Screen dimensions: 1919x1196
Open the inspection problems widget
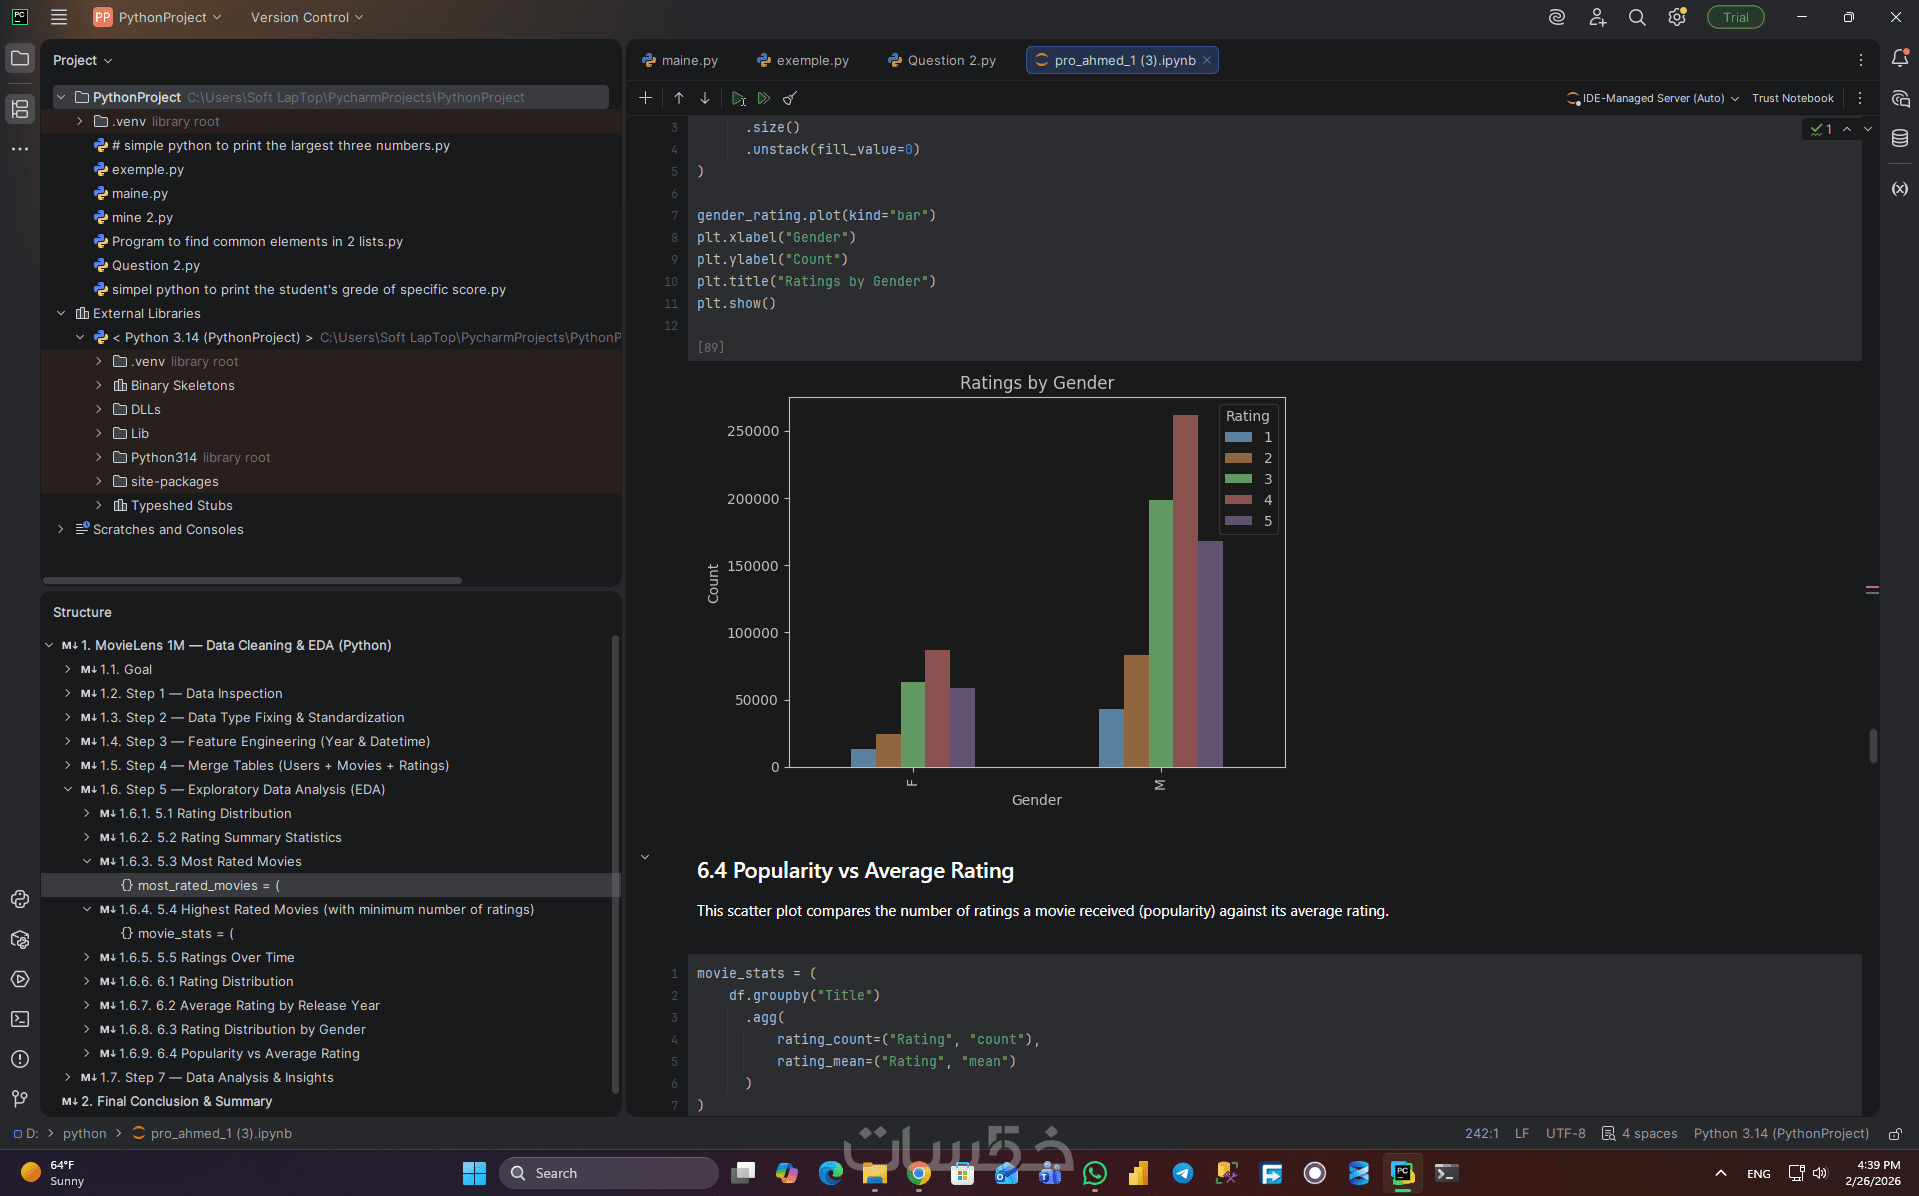pyautogui.click(x=1822, y=129)
